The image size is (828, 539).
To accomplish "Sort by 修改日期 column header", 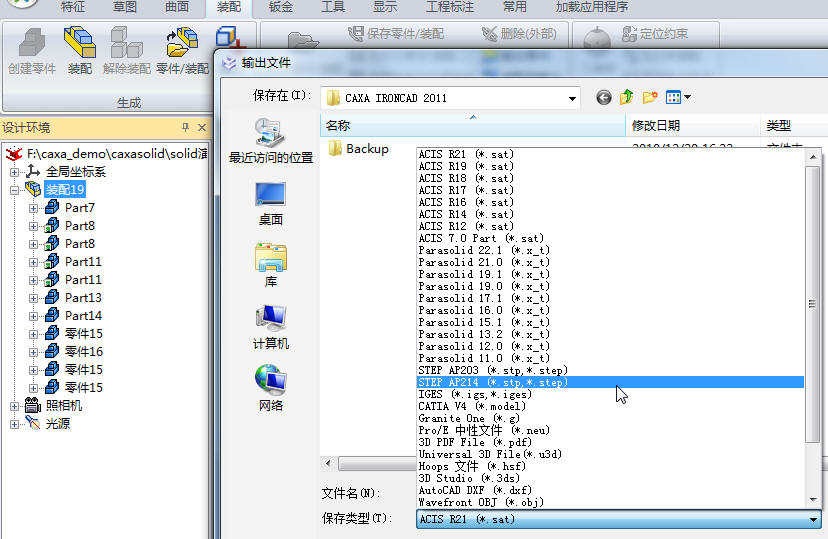I will pos(692,126).
